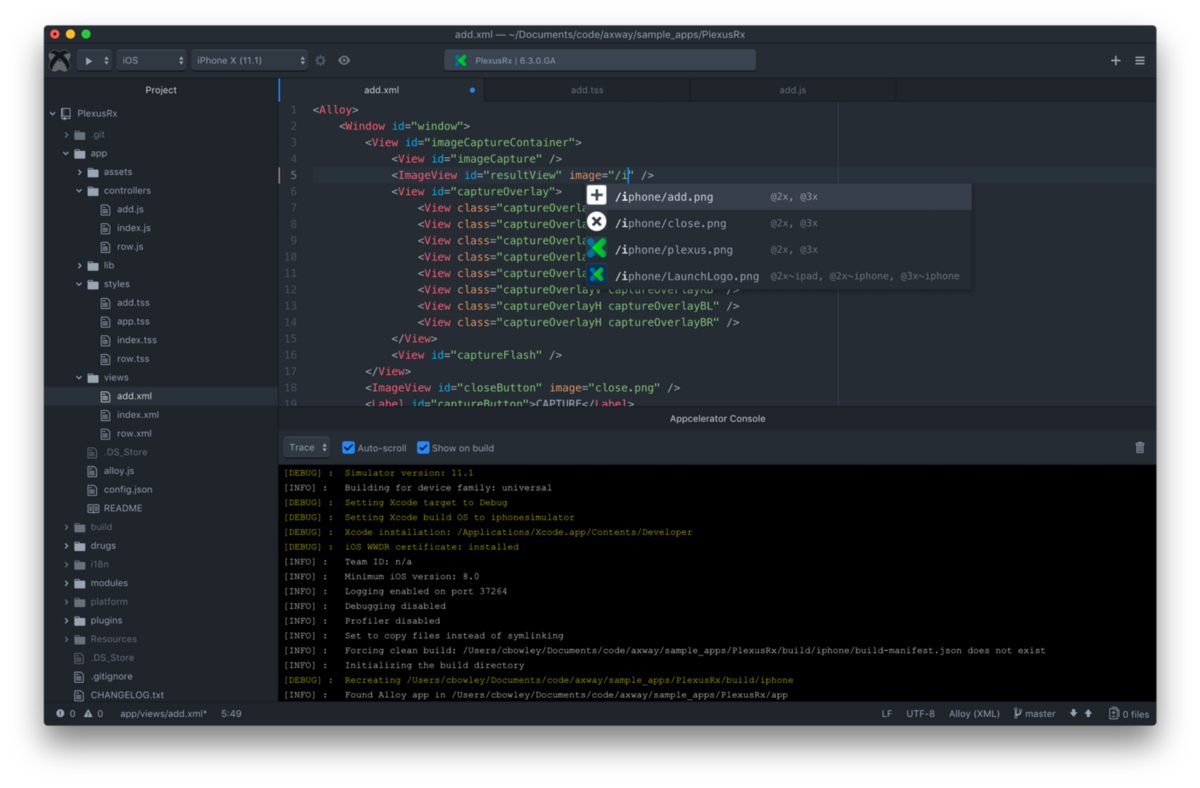Choose /iphone/LaunchLogo.png autocomplete suggestion
The image size is (1200, 788).
click(777, 276)
